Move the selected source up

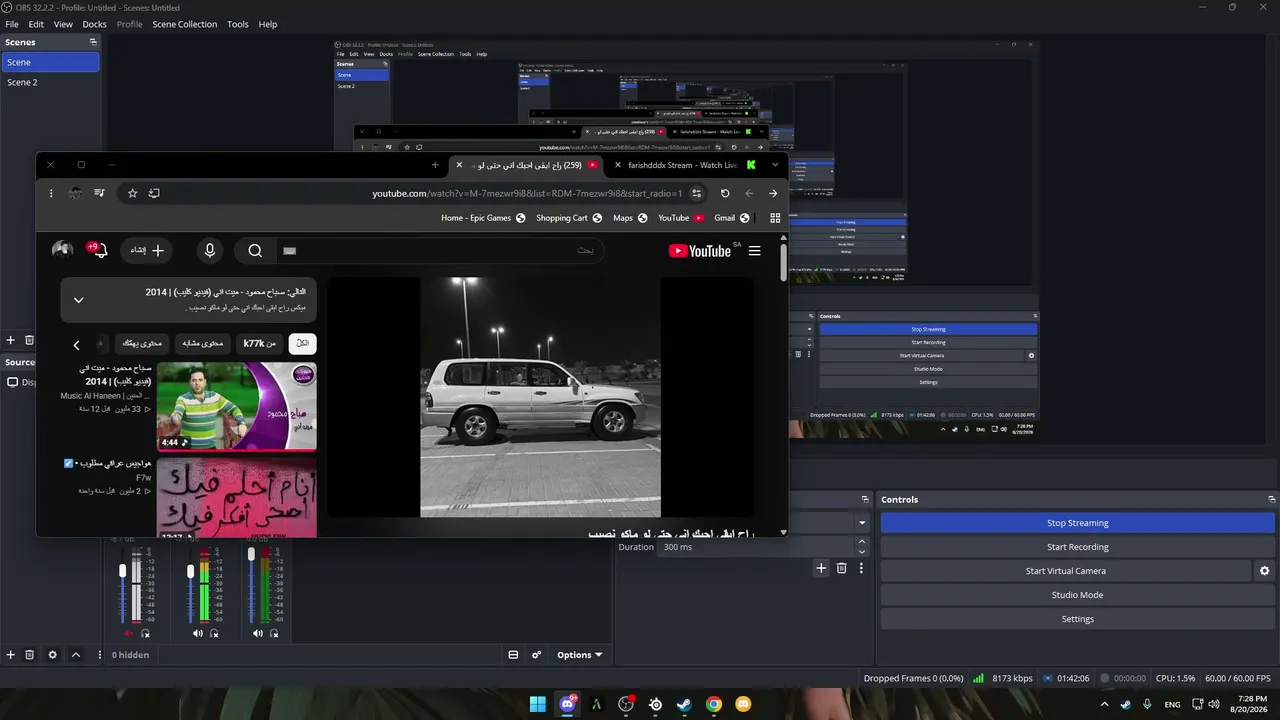75,655
